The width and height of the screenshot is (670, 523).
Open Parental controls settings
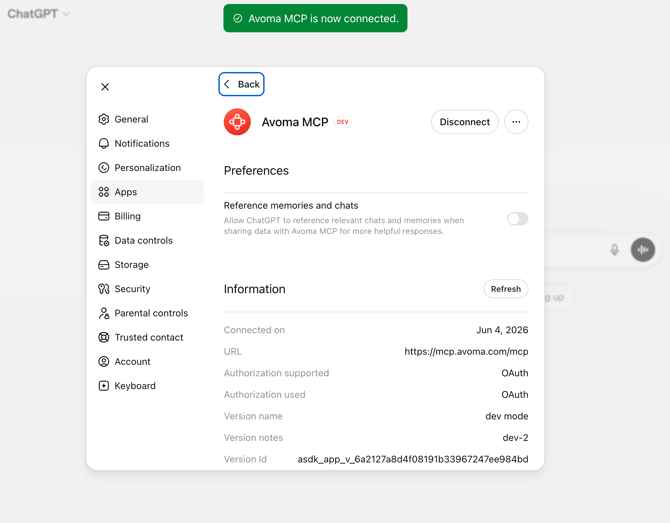147,313
